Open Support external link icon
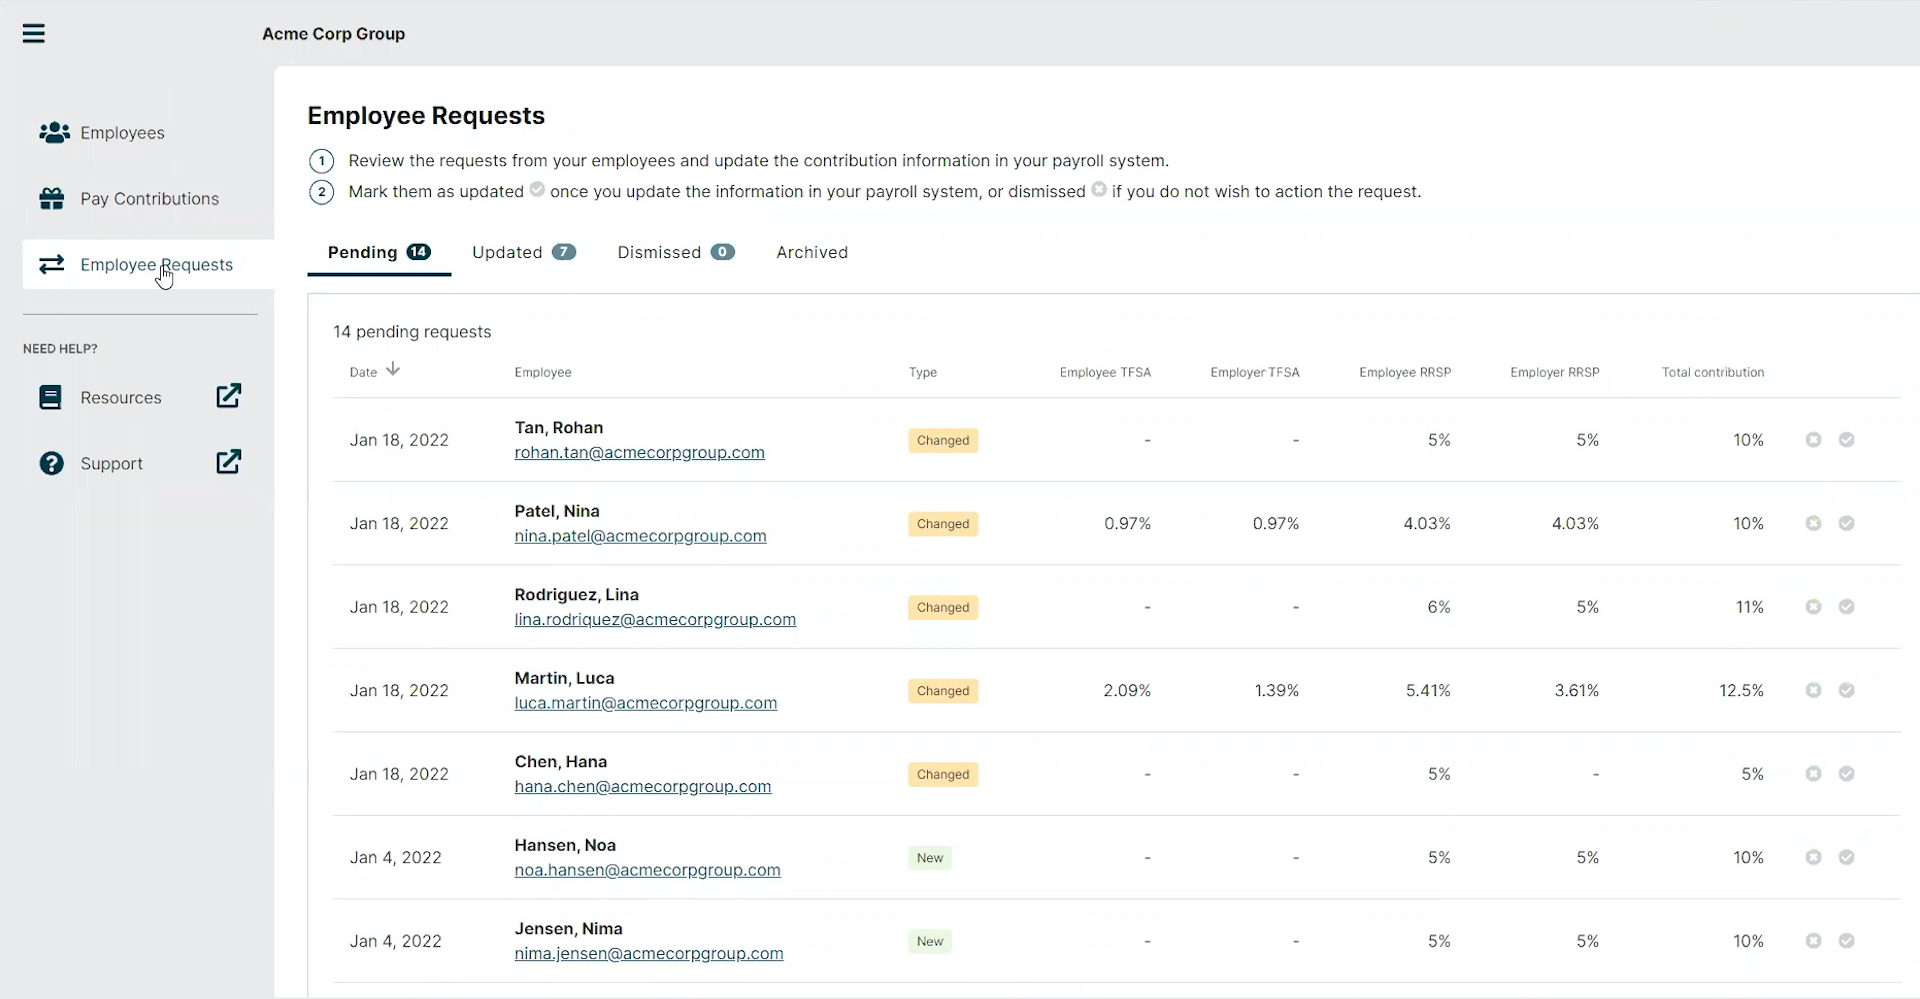Screen dimensions: 1920x999 [229, 462]
